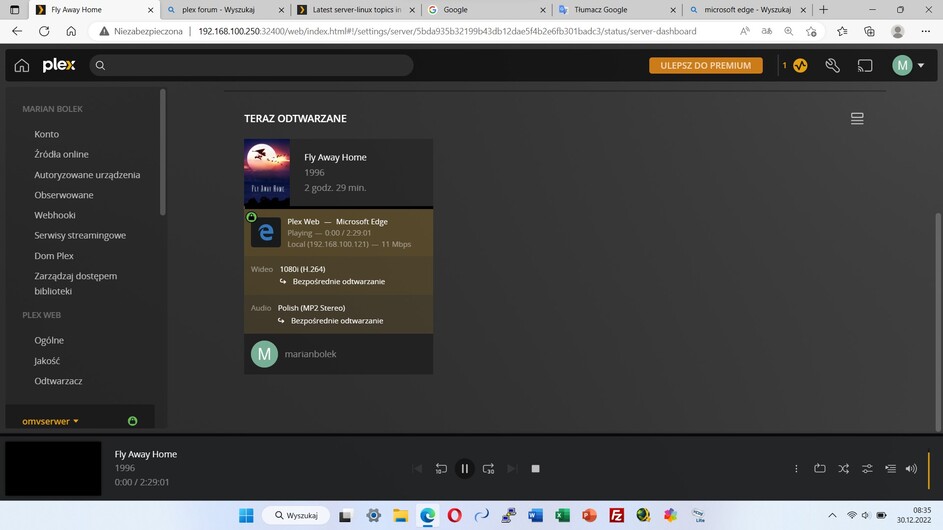Mute the player volume
The height and width of the screenshot is (530, 943).
pos(911,469)
